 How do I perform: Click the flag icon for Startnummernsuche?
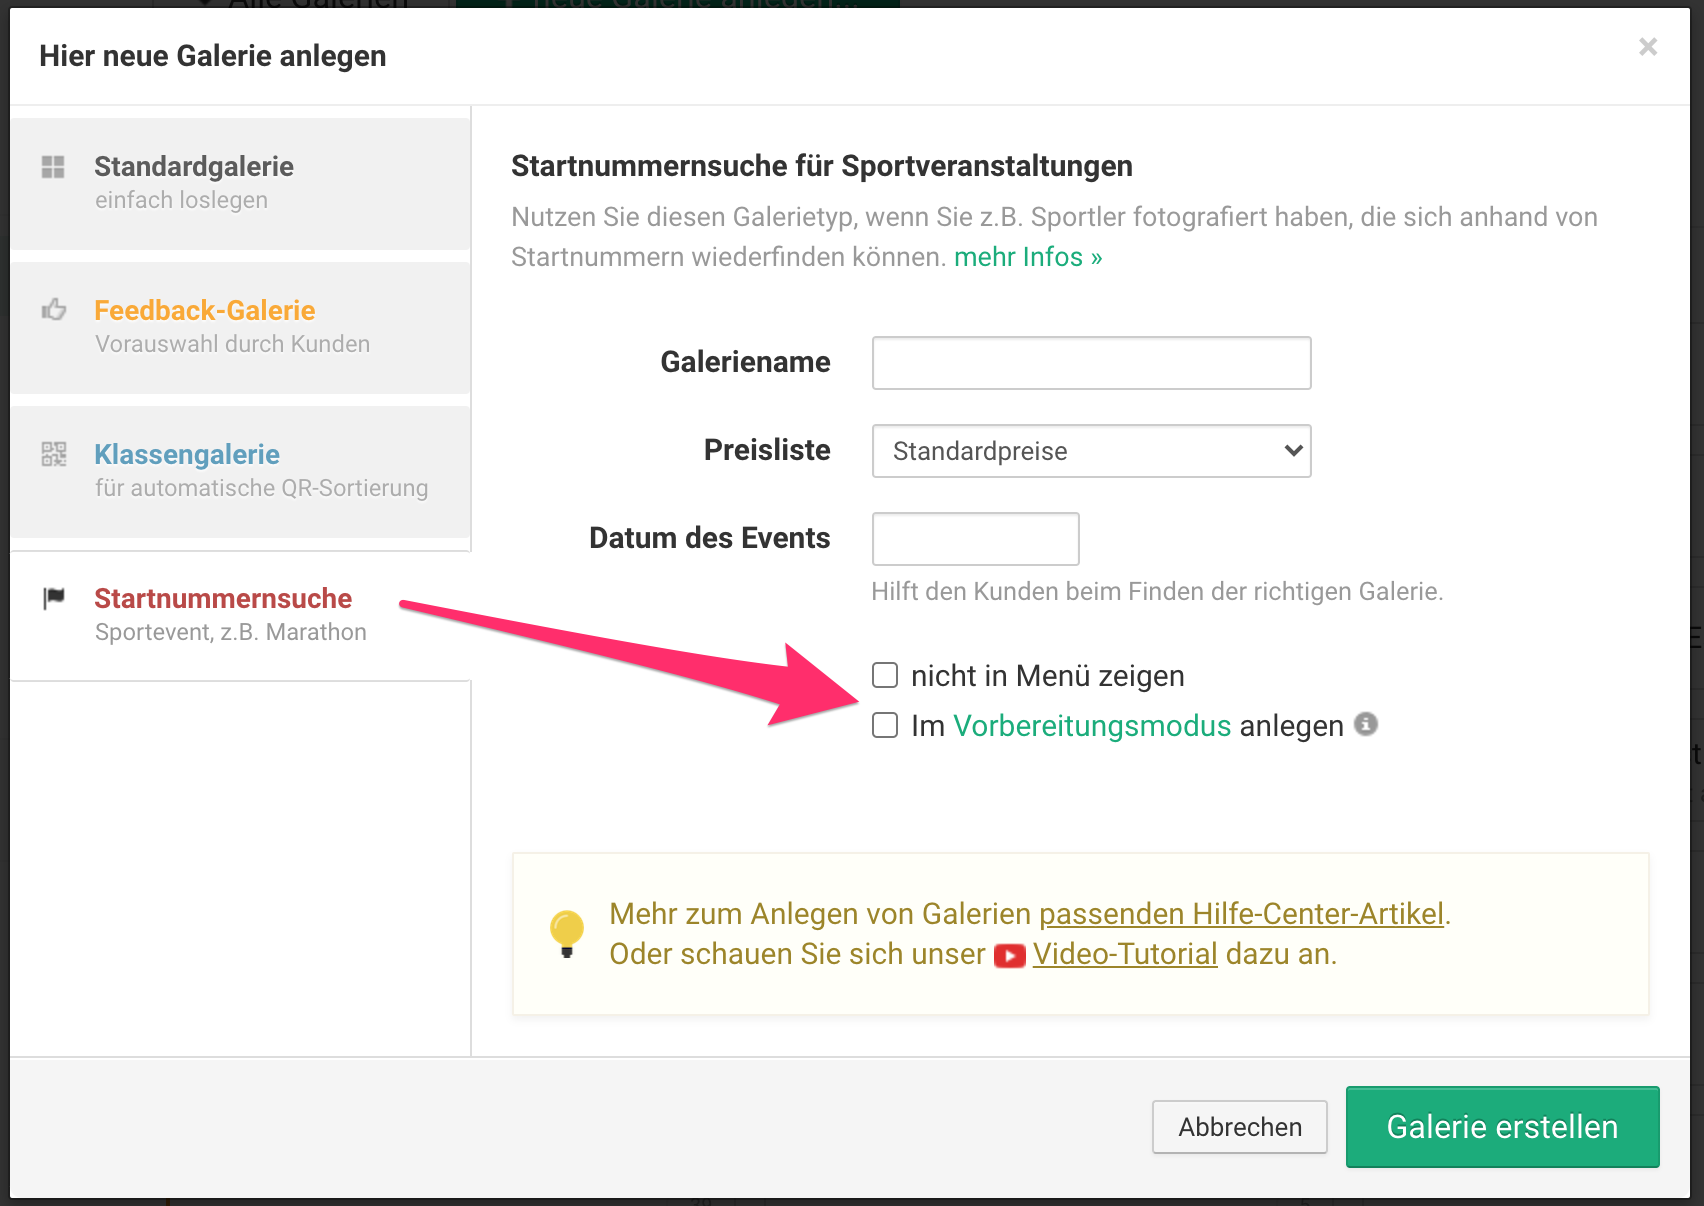[54, 598]
